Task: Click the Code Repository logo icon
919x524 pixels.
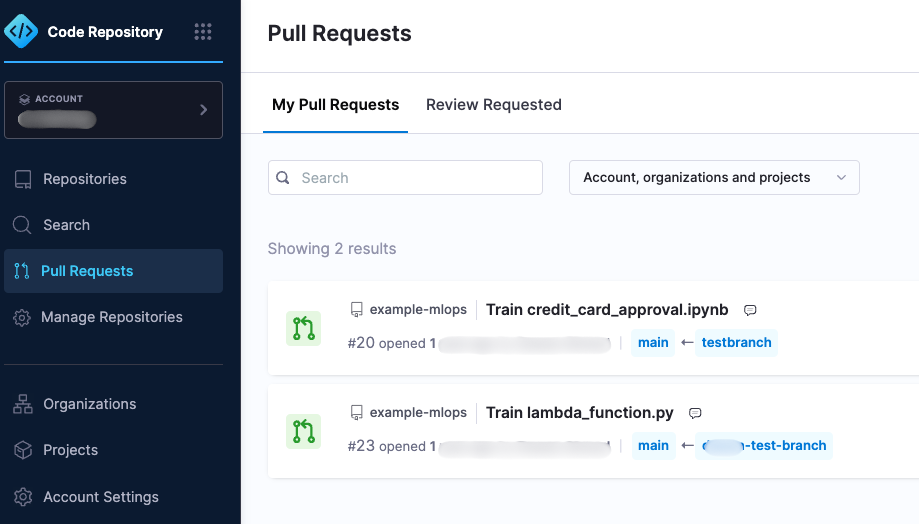Action: tap(21, 31)
